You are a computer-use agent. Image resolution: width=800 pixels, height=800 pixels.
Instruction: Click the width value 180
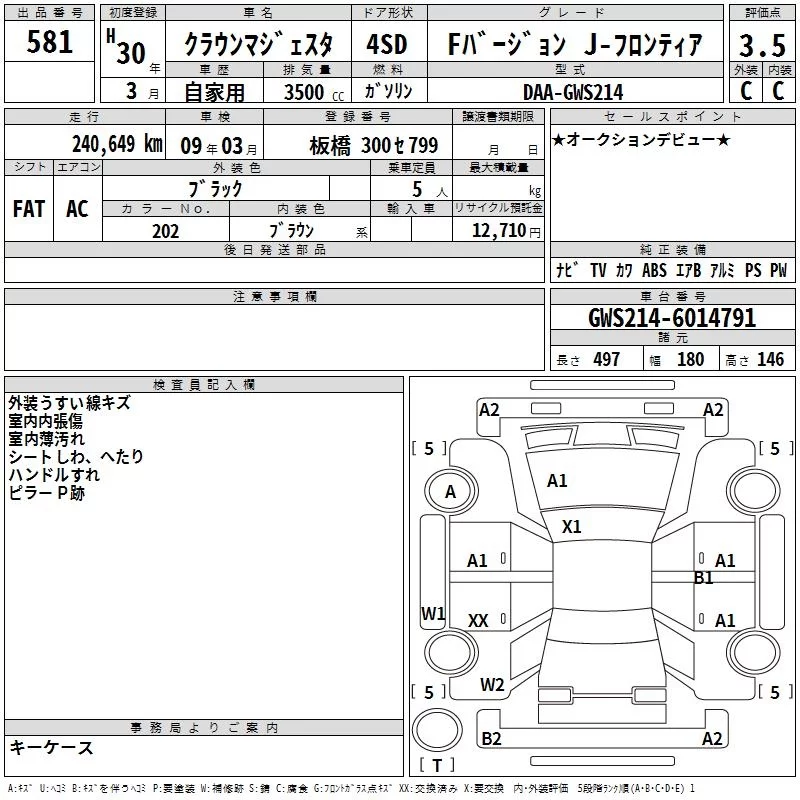tap(690, 359)
